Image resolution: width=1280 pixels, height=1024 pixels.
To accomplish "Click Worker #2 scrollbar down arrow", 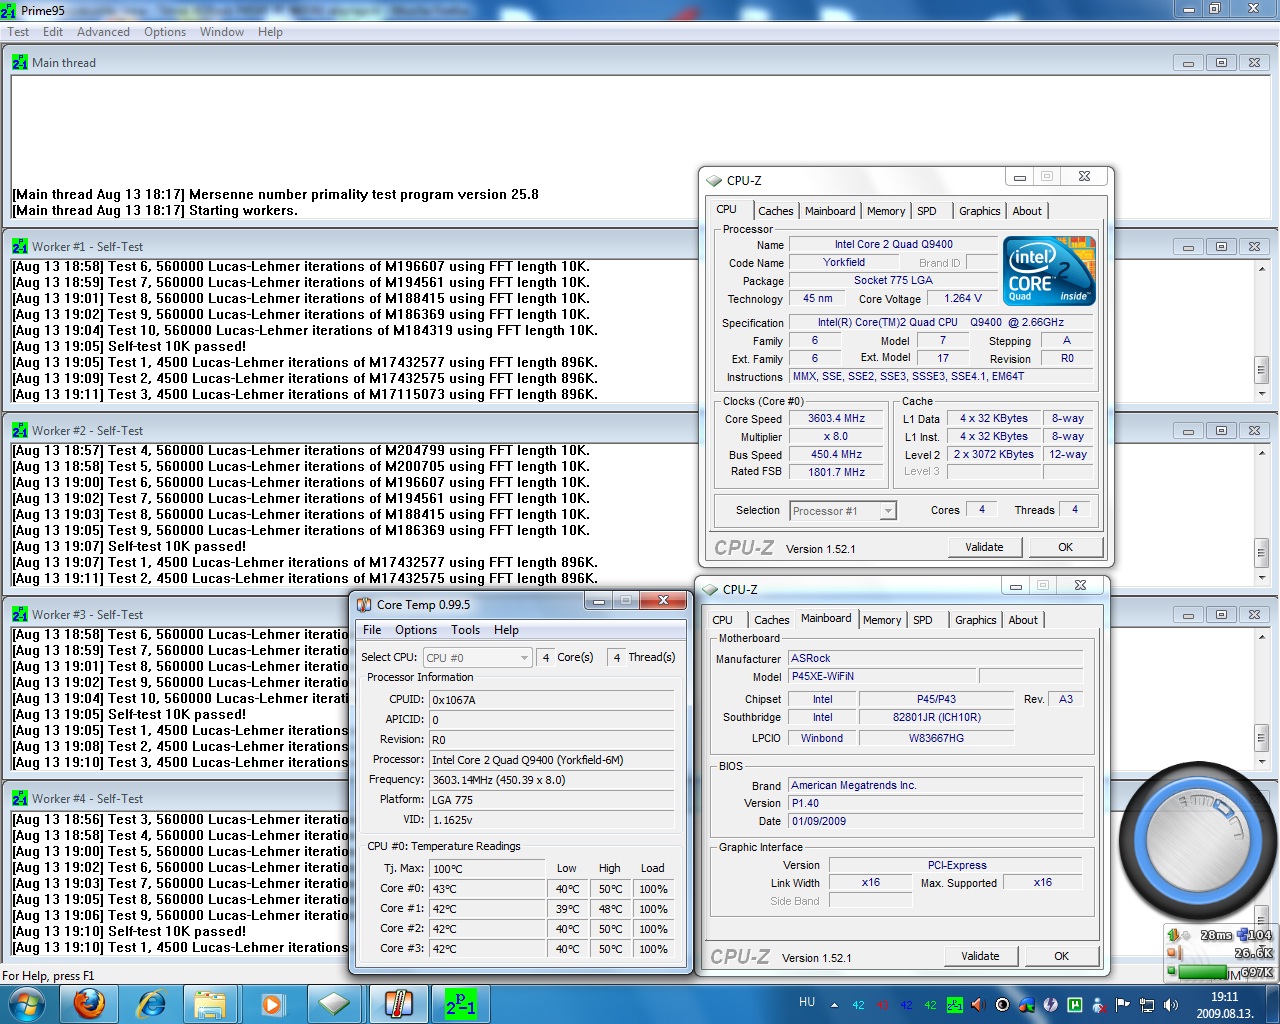I will (x=1262, y=577).
